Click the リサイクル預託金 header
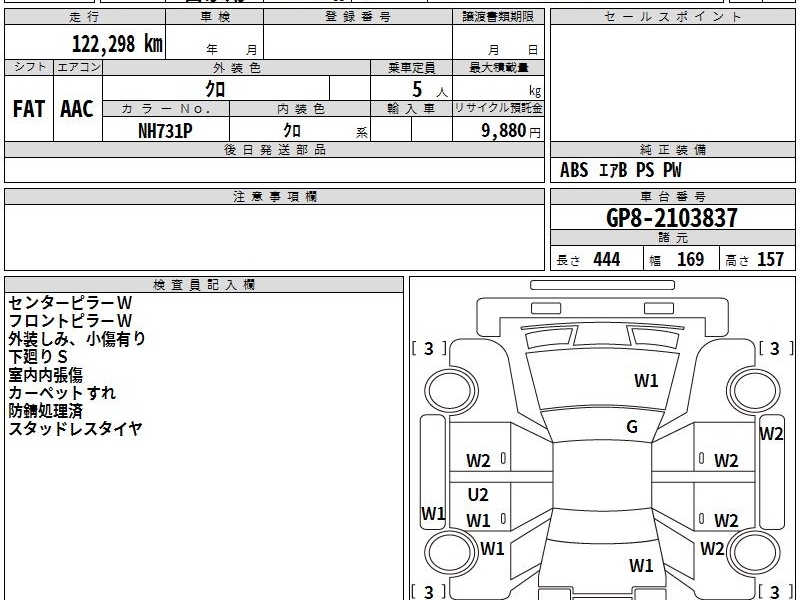Screen dimensions: 800x600 click(498, 108)
